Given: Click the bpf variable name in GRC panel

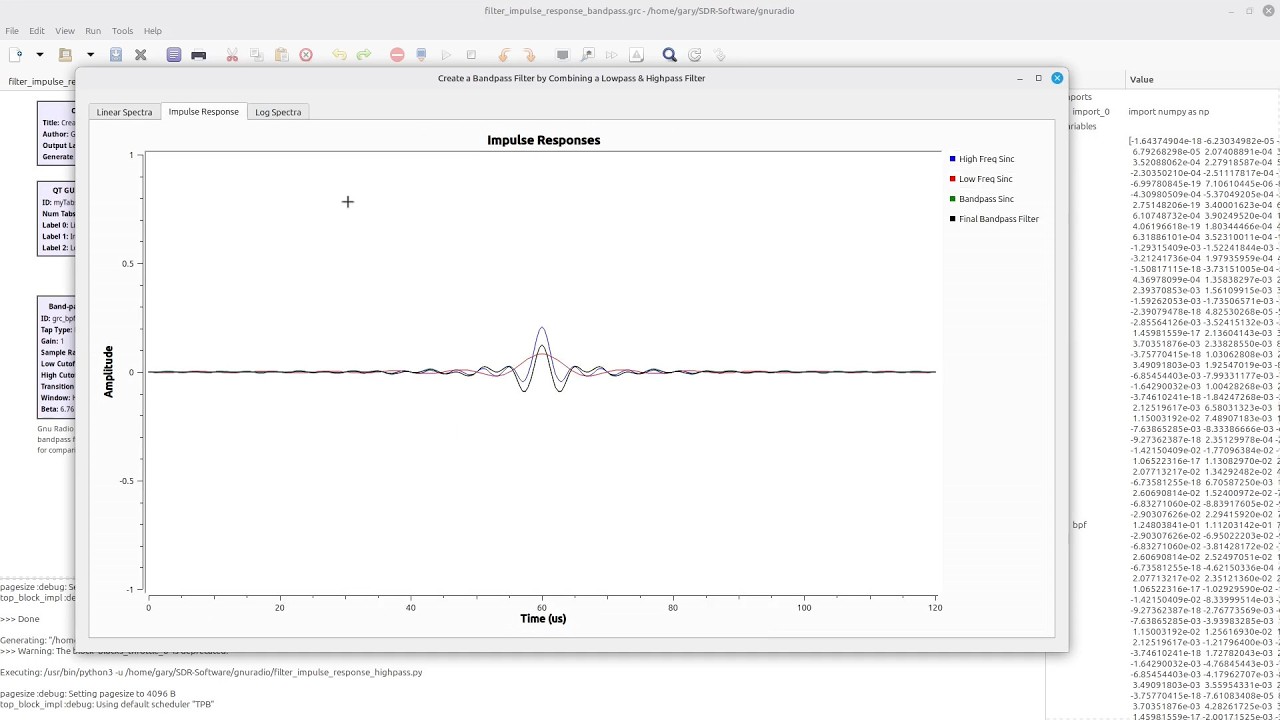Looking at the screenshot, I should 1079,525.
